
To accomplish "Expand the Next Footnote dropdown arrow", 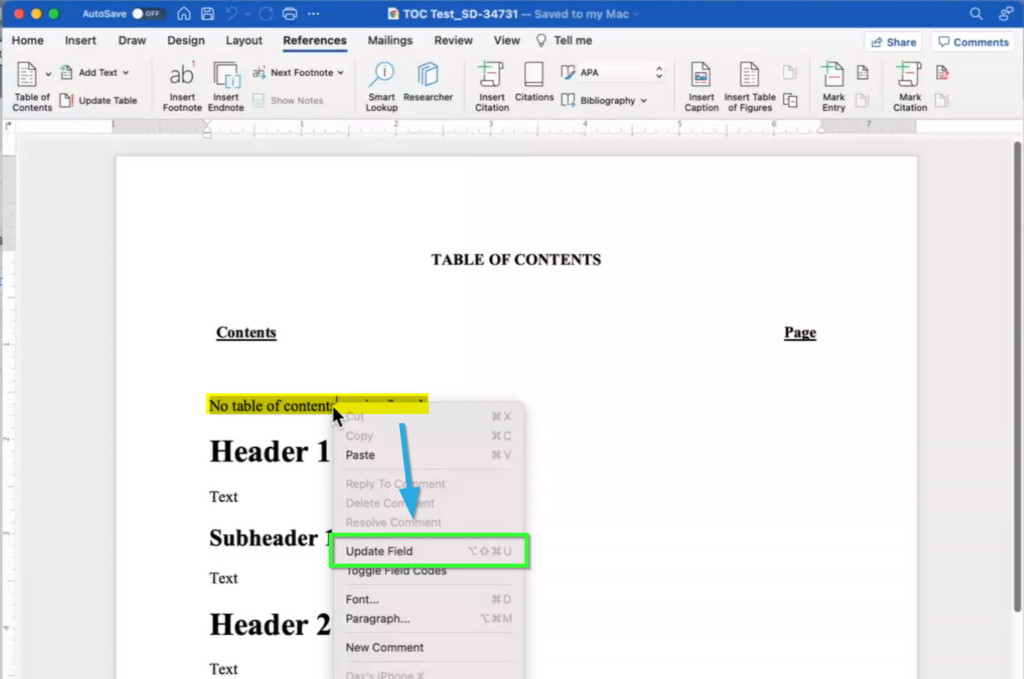I will click(340, 73).
